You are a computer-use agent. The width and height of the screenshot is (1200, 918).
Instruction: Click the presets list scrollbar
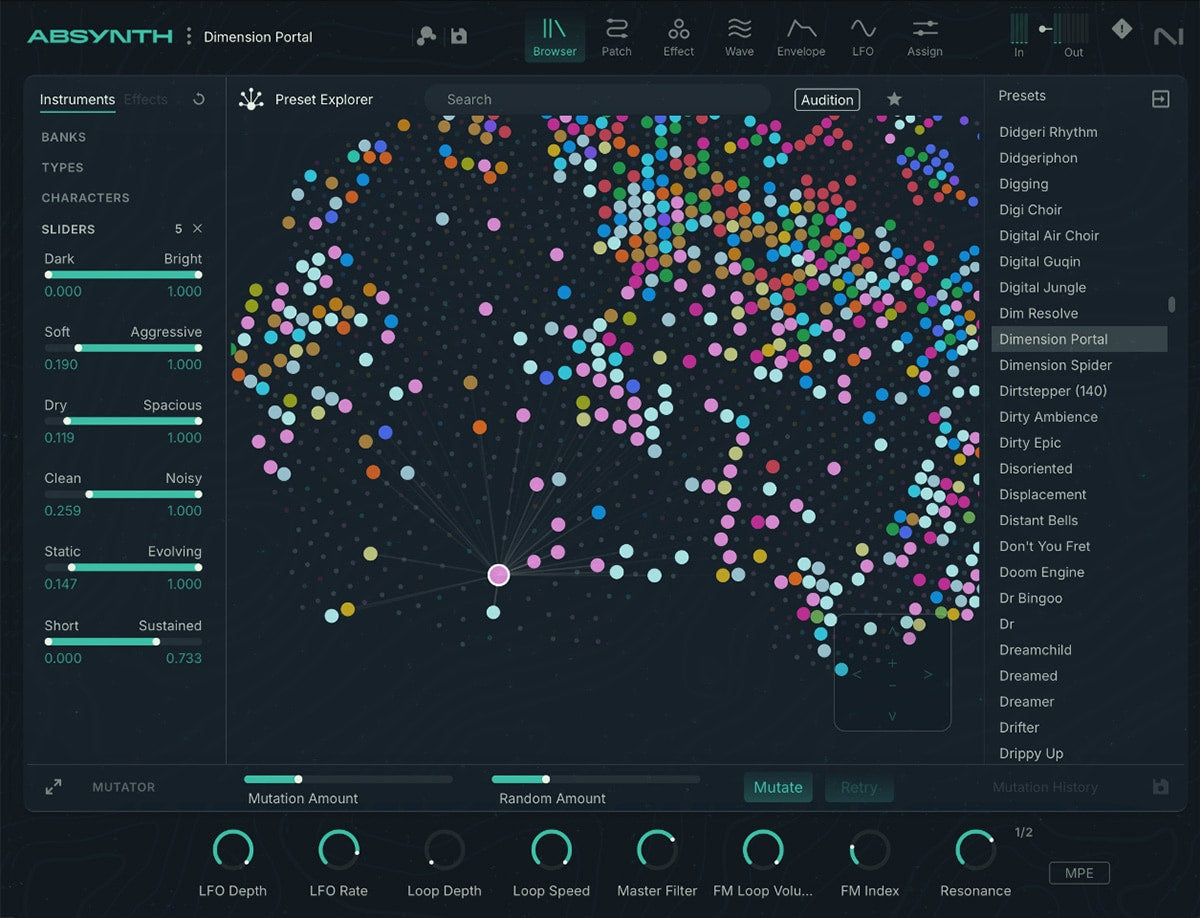(x=1172, y=304)
